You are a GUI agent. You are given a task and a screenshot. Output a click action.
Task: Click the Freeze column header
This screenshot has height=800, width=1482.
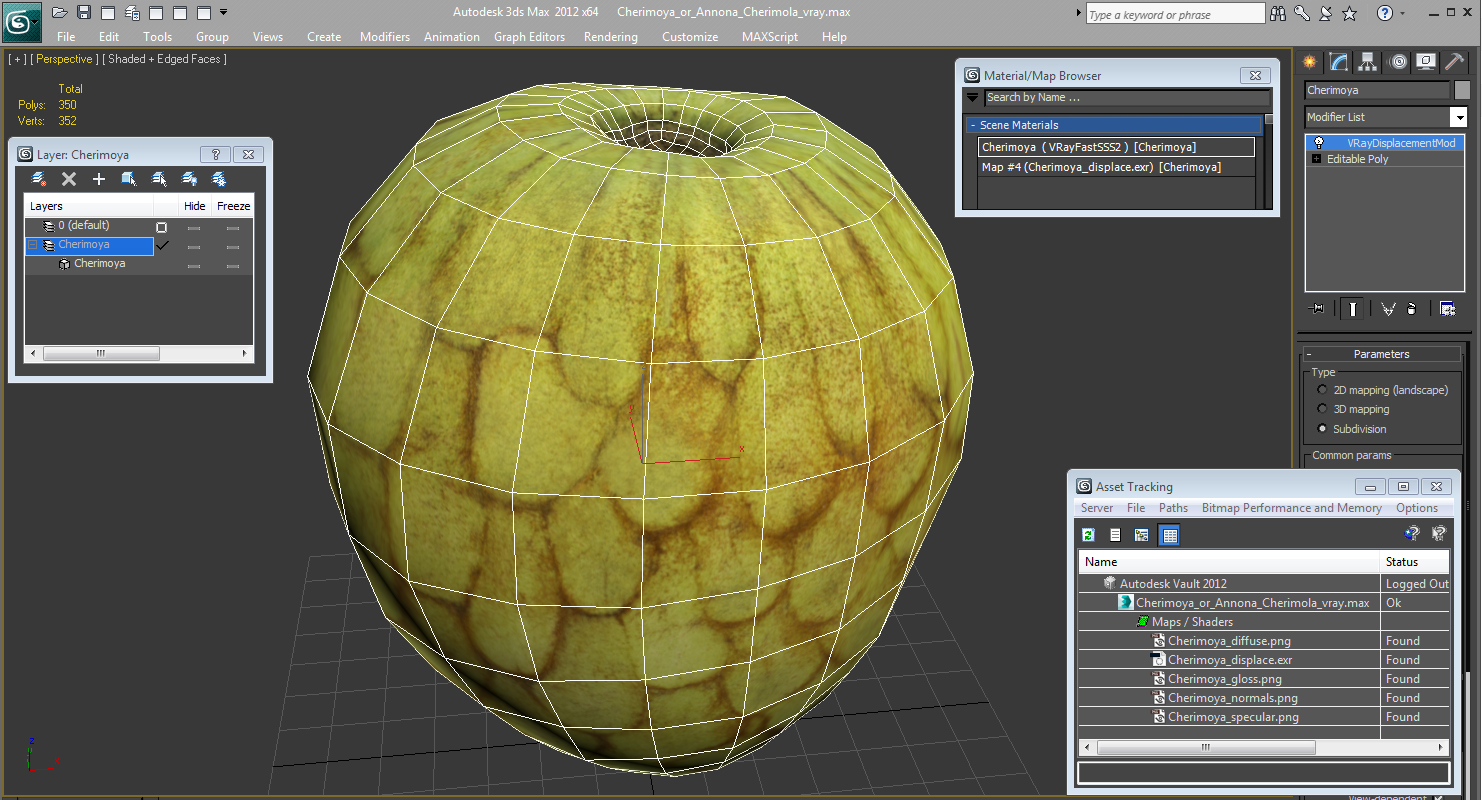coord(233,206)
